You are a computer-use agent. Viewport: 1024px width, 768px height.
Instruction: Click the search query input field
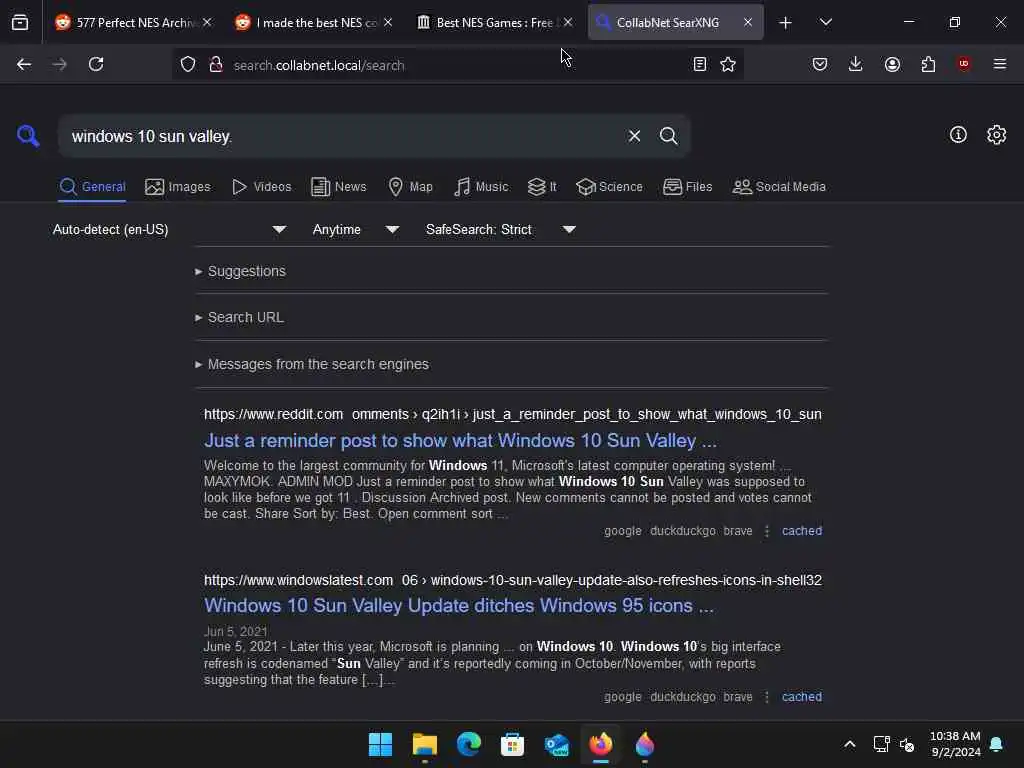click(x=343, y=136)
